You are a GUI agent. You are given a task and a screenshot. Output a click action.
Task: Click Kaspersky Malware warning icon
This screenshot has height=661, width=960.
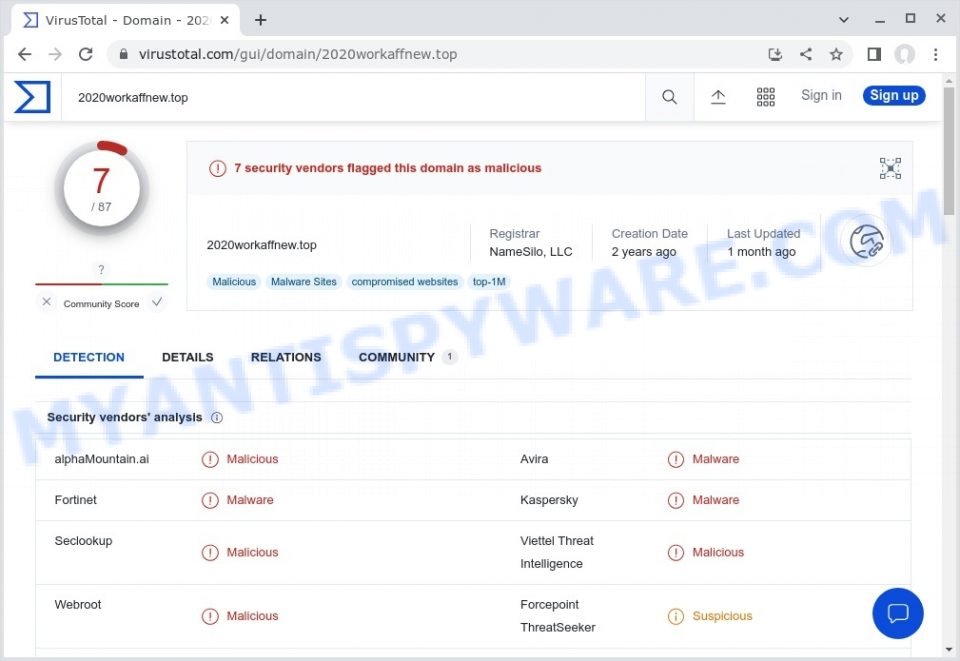[x=675, y=500]
